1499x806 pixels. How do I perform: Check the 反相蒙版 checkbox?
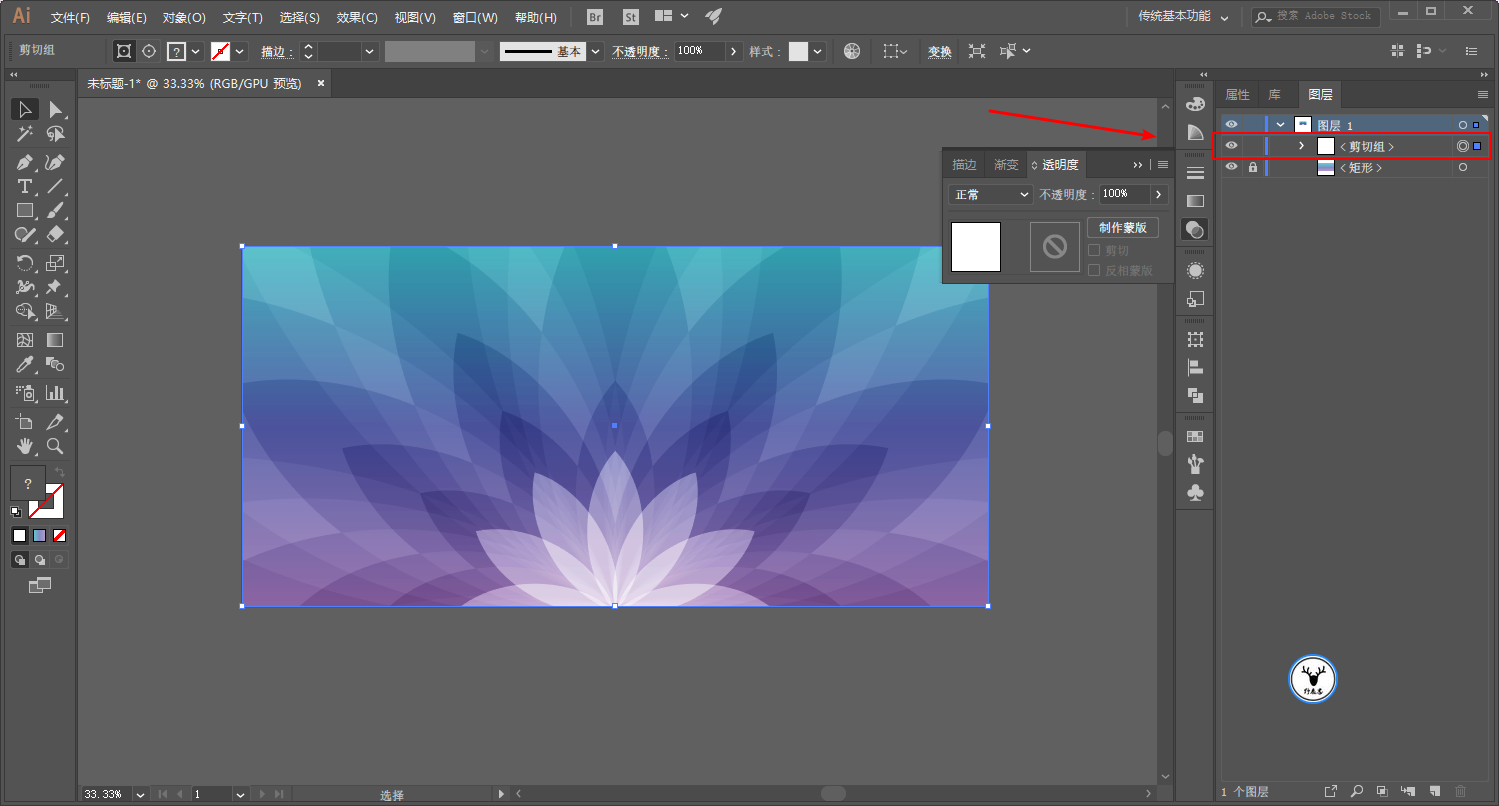[1094, 270]
